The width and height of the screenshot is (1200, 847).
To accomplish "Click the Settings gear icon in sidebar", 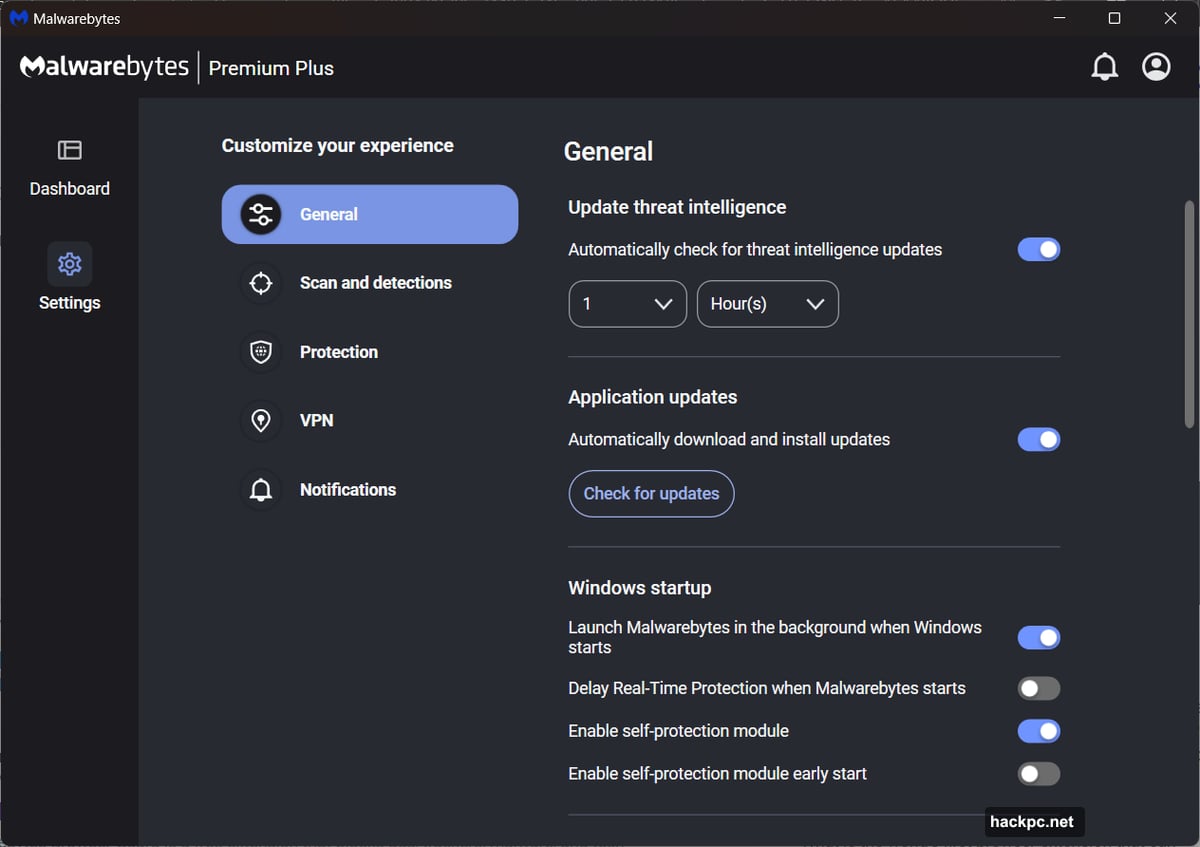I will point(69,263).
